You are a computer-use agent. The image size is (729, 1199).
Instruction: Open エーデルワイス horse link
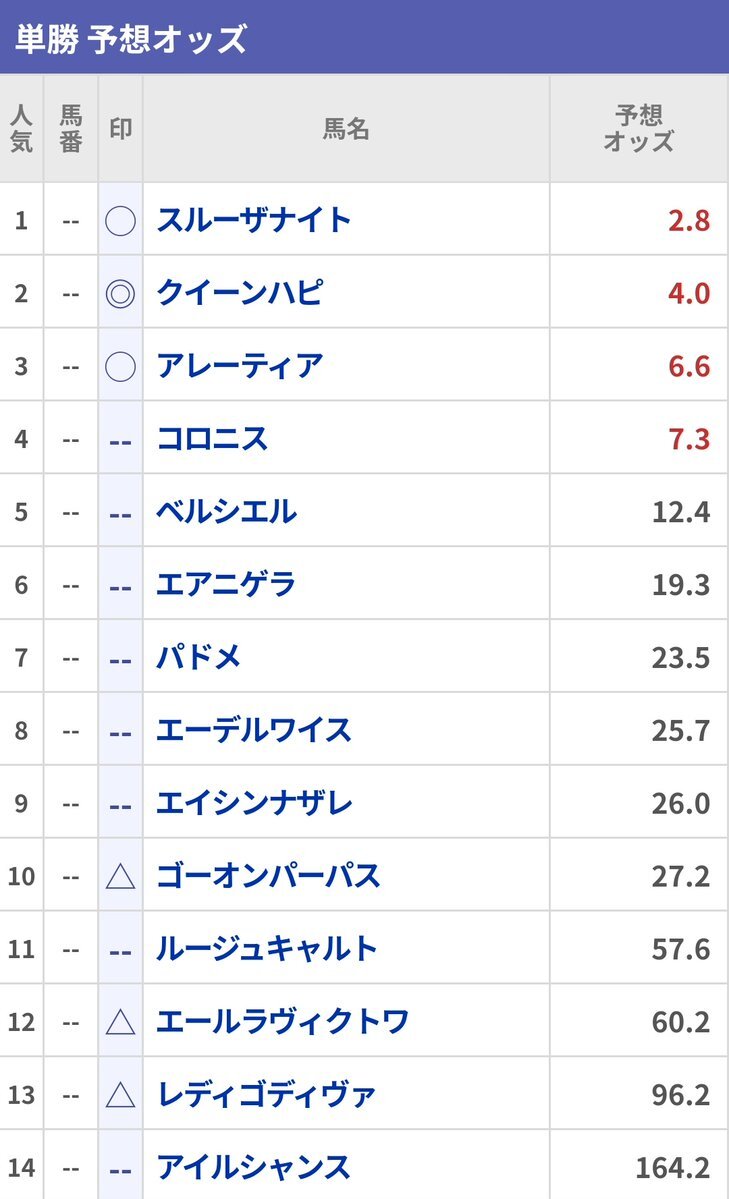click(253, 730)
